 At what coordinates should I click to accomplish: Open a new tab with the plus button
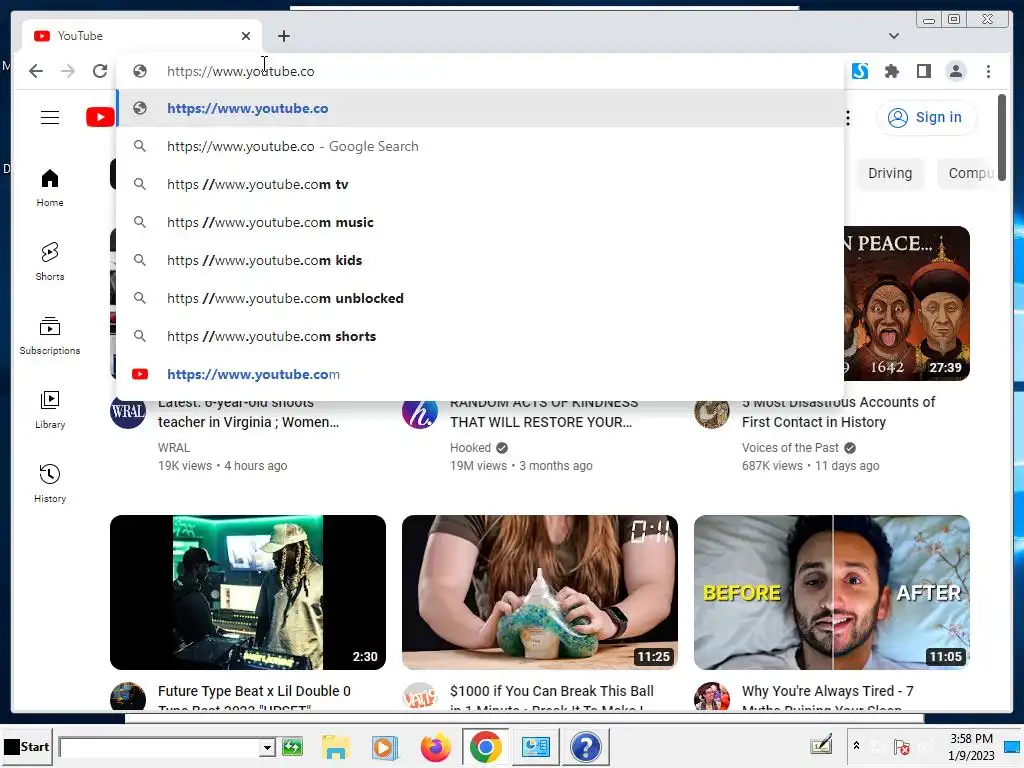[283, 36]
